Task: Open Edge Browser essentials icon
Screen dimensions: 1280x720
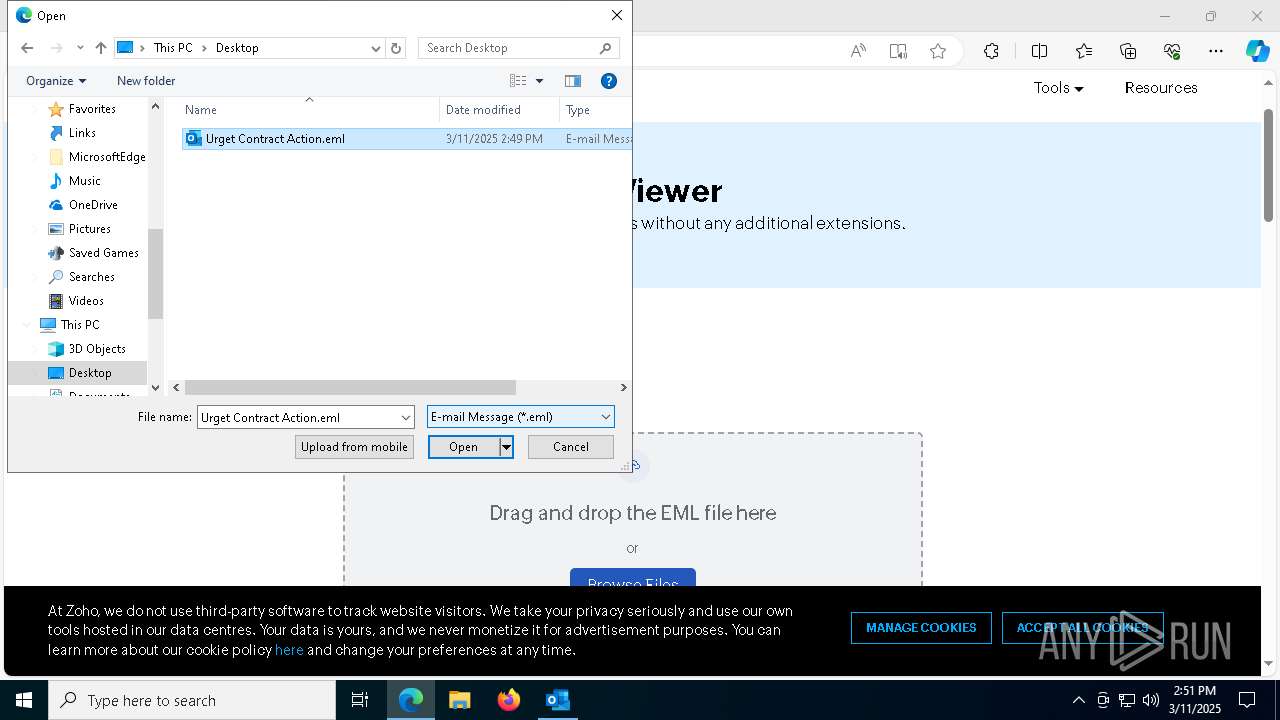Action: pyautogui.click(x=1172, y=51)
